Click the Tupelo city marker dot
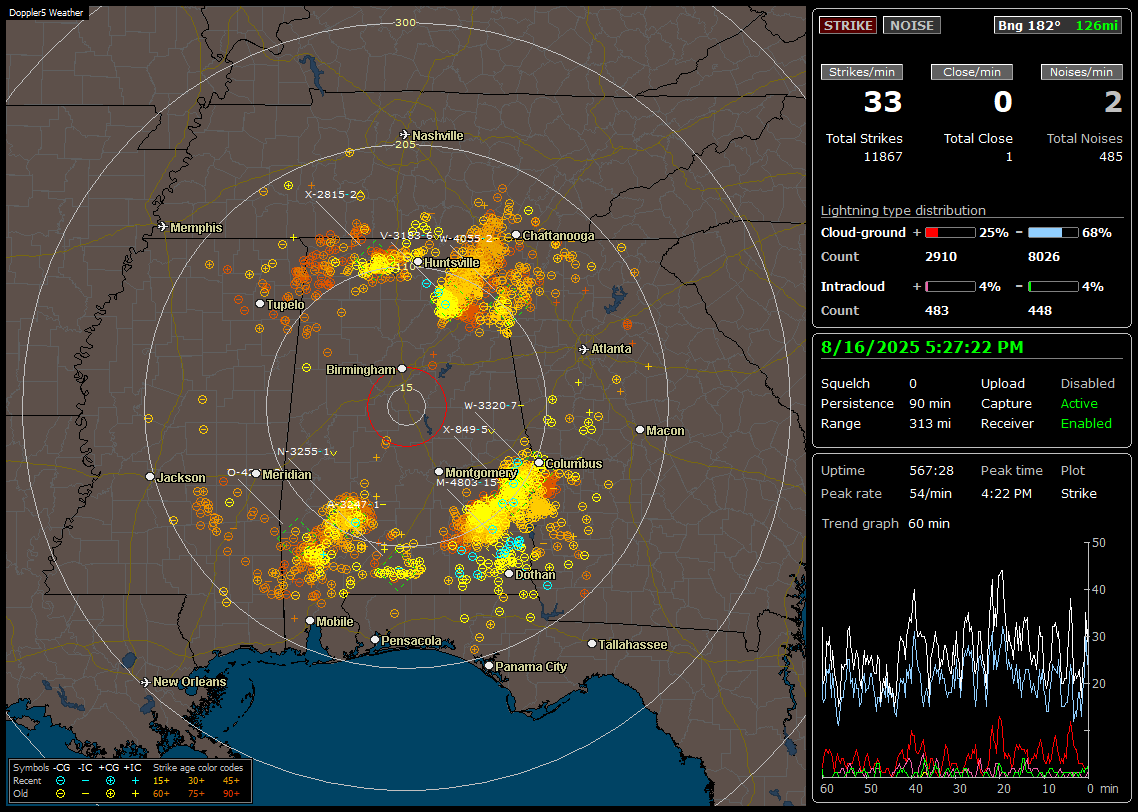This screenshot has width=1138, height=812. point(260,303)
